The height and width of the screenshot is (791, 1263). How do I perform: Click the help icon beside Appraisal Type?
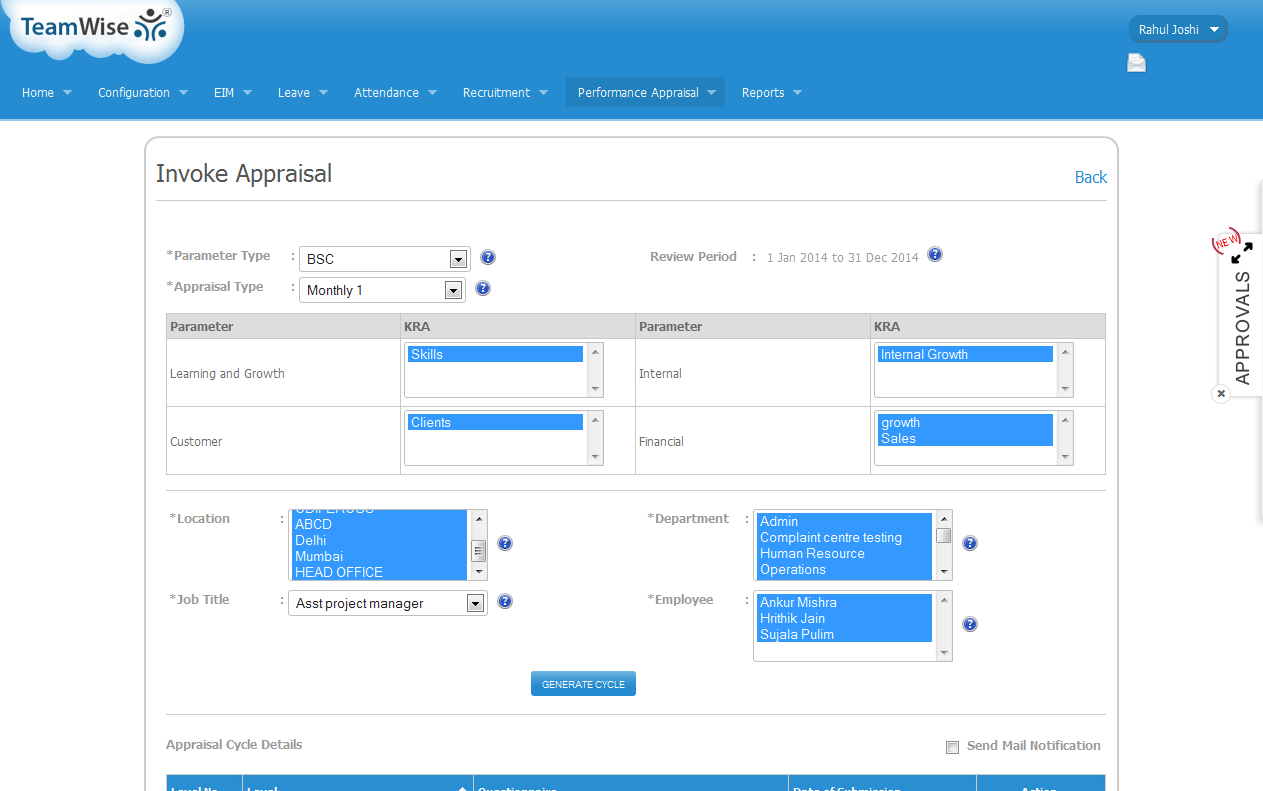(483, 289)
